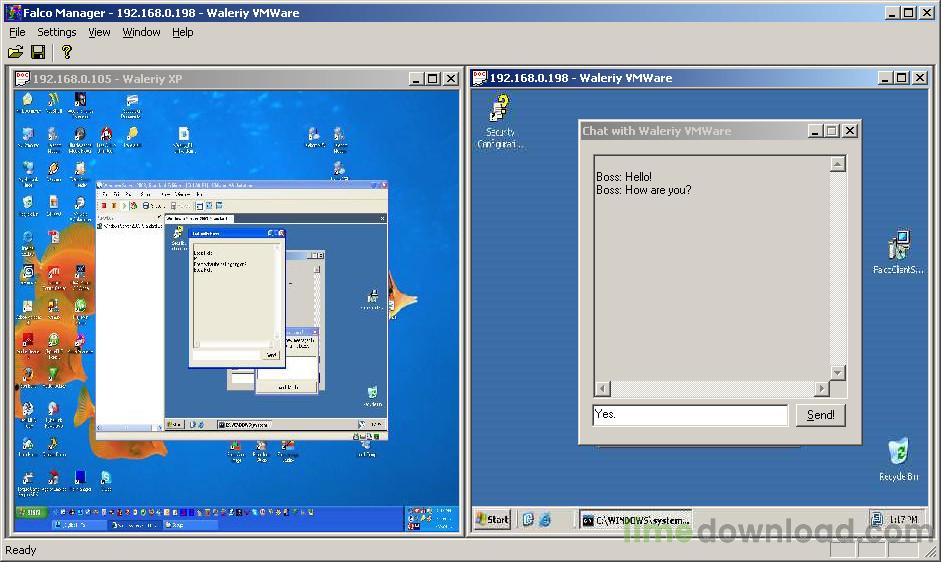Open the Window menu
Screen dimensions: 941x562
[141, 32]
